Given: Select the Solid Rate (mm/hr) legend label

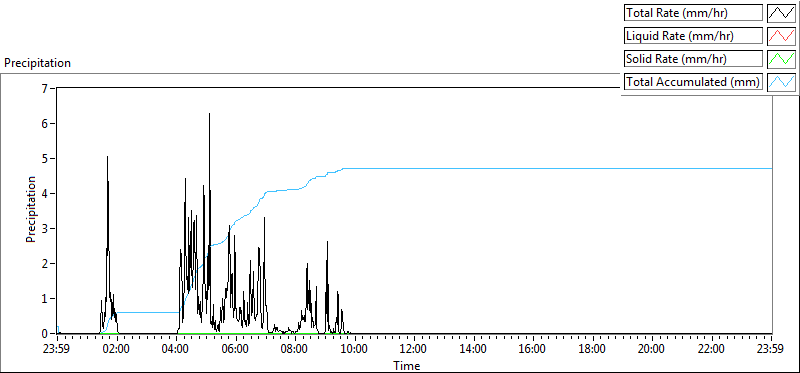Looking at the screenshot, I should point(693,59).
